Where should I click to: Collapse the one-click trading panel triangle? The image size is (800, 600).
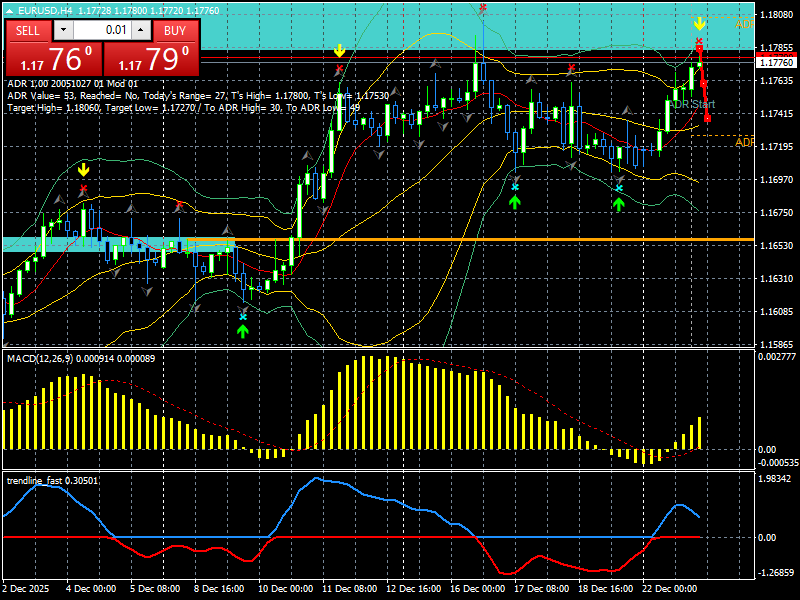coord(9,10)
